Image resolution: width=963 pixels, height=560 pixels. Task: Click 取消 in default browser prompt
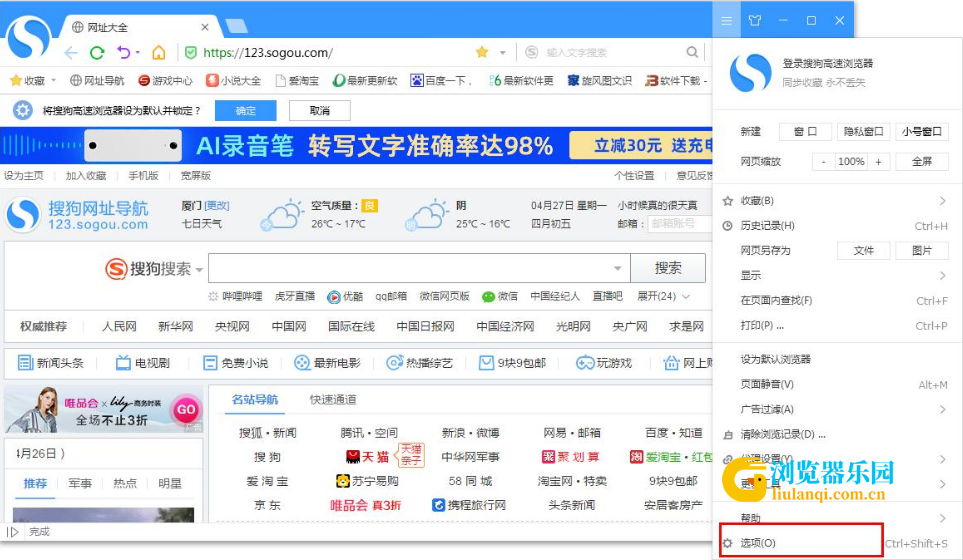pos(319,111)
